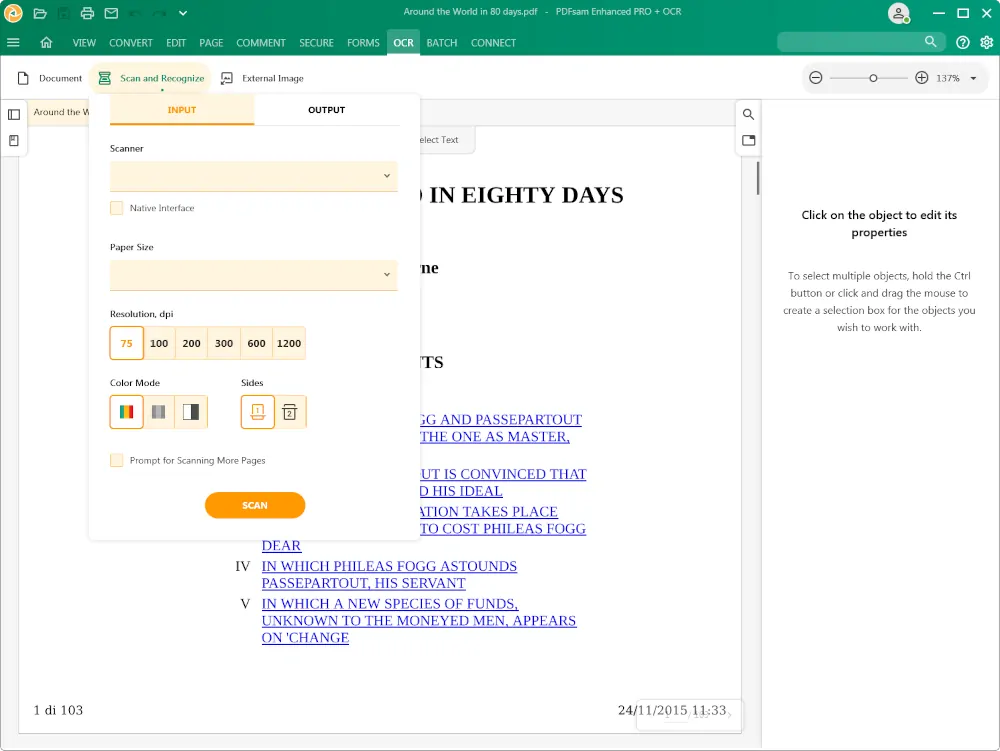Open the CONVERT menu tab
This screenshot has height=751, width=1000.
(131, 43)
